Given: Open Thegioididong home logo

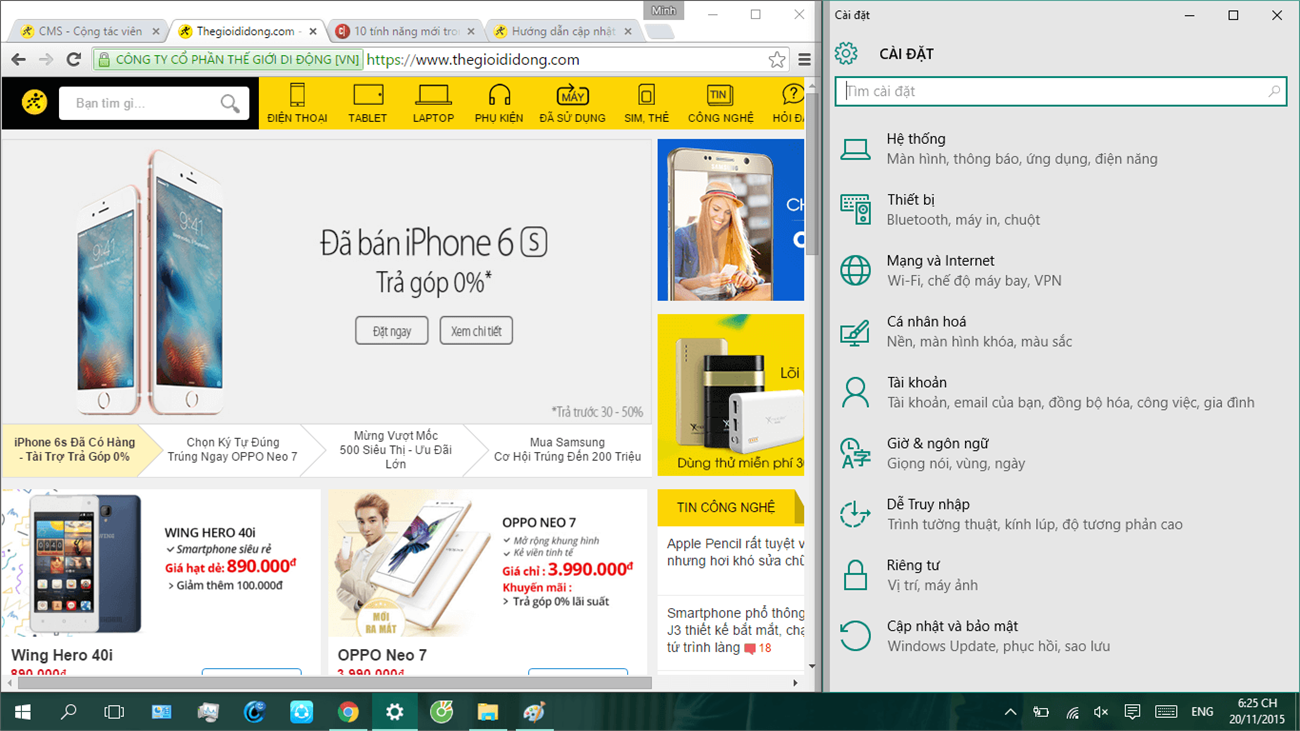Looking at the screenshot, I should 34,103.
